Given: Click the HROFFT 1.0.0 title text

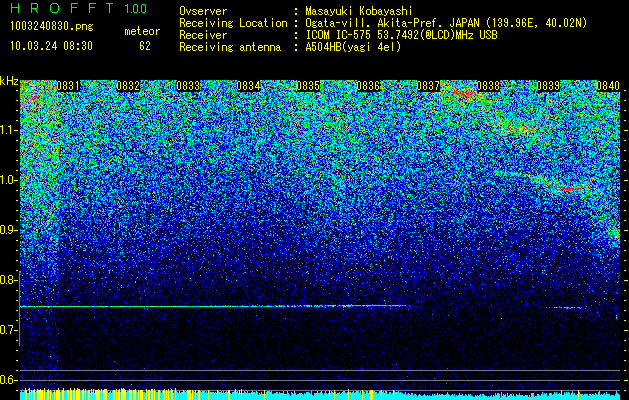Looking at the screenshot, I should 78,8.
